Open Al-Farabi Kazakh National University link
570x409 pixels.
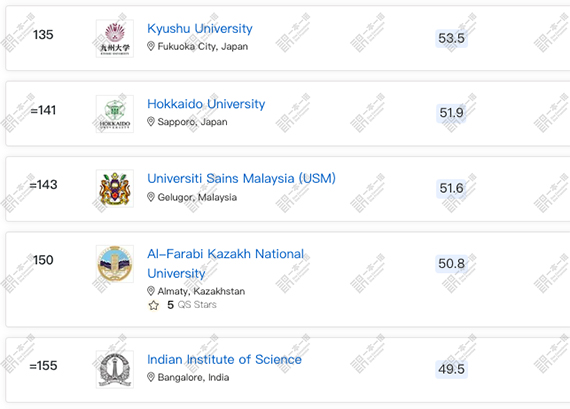tap(225, 264)
